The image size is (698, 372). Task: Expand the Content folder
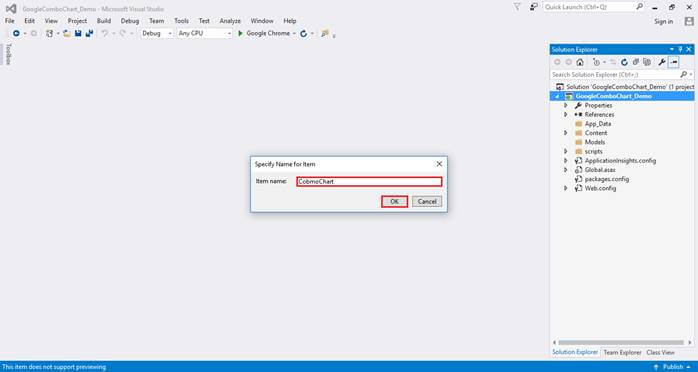click(x=566, y=133)
